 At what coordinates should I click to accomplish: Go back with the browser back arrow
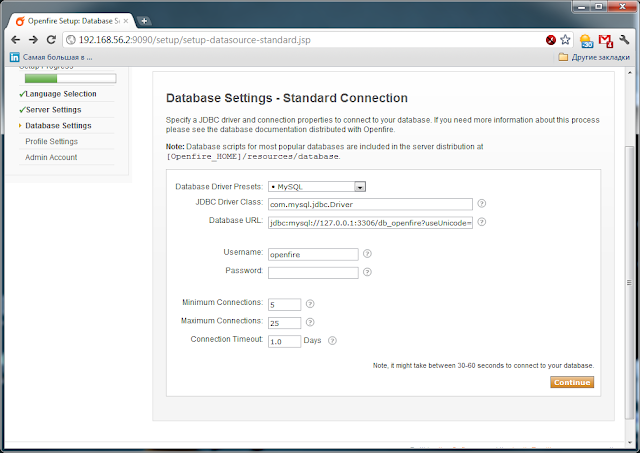click(16, 40)
